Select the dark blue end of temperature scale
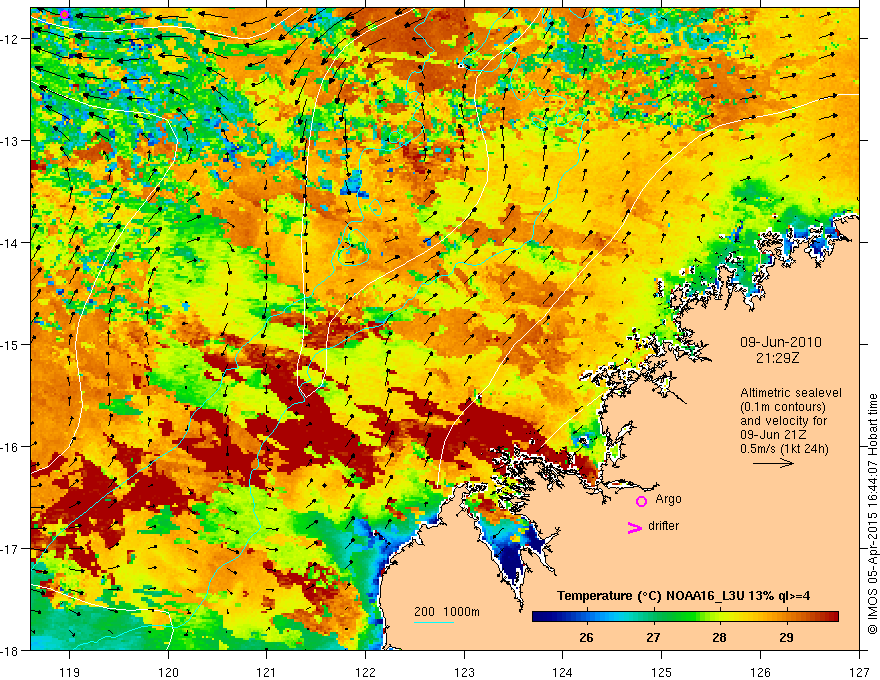The height and width of the screenshot is (680, 880). (540, 617)
